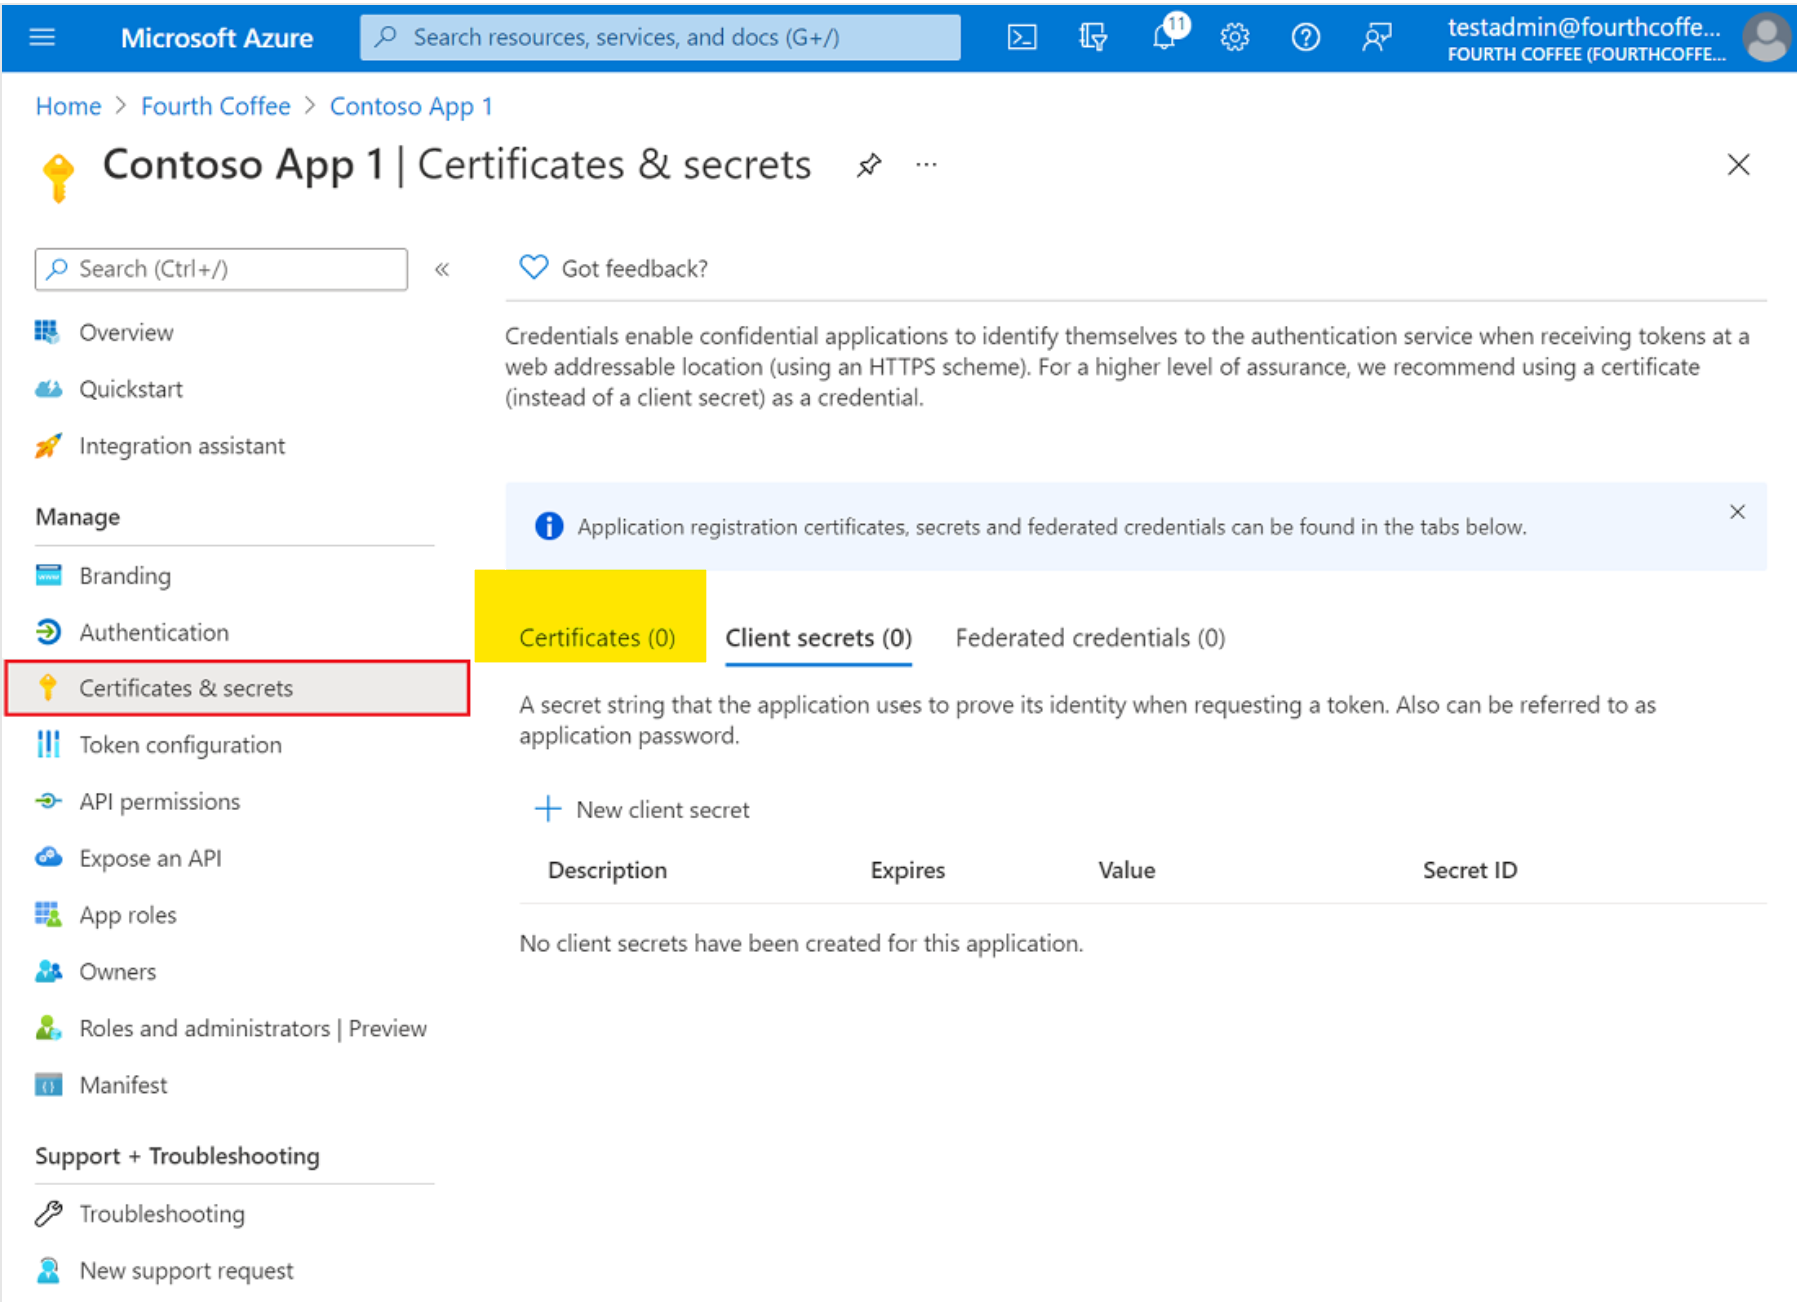
Task: Click New client secret button
Action: [x=643, y=809]
